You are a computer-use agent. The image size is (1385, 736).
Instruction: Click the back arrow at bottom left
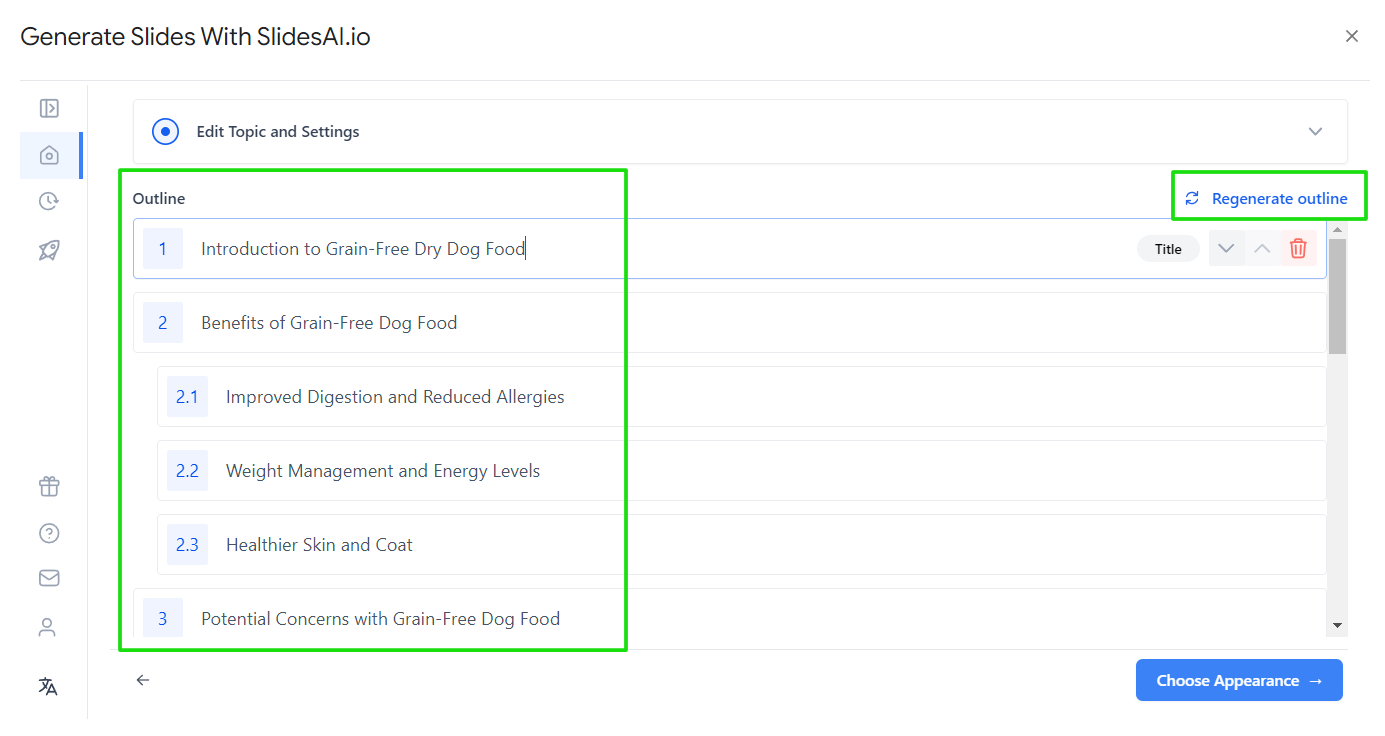point(143,680)
